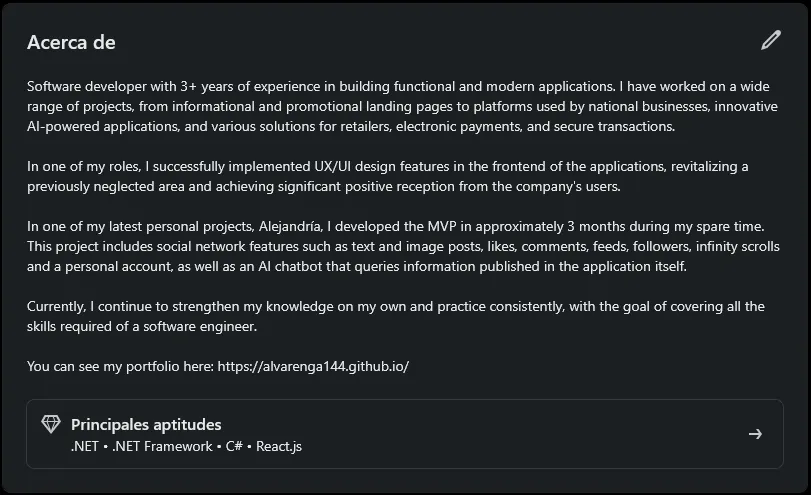
Task: Select the Principales aptitudes heading
Action: (146, 425)
